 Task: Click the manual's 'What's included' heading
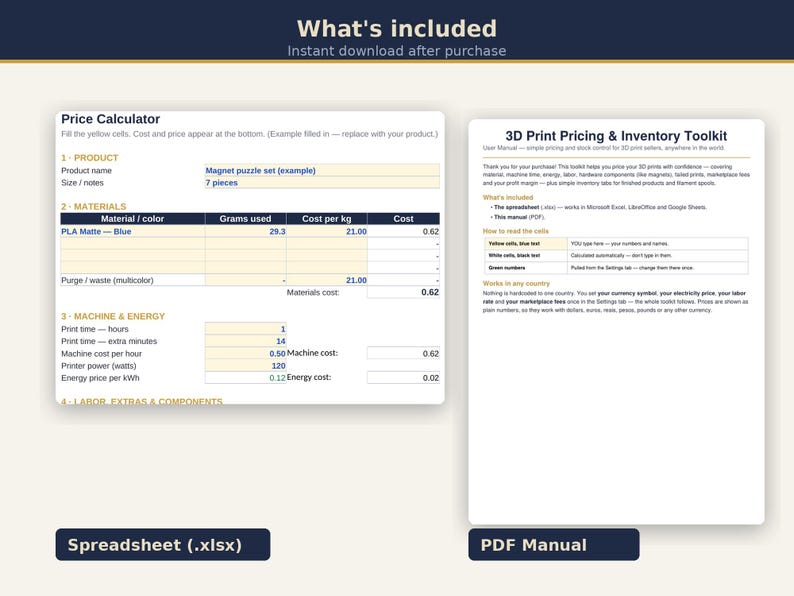(508, 197)
